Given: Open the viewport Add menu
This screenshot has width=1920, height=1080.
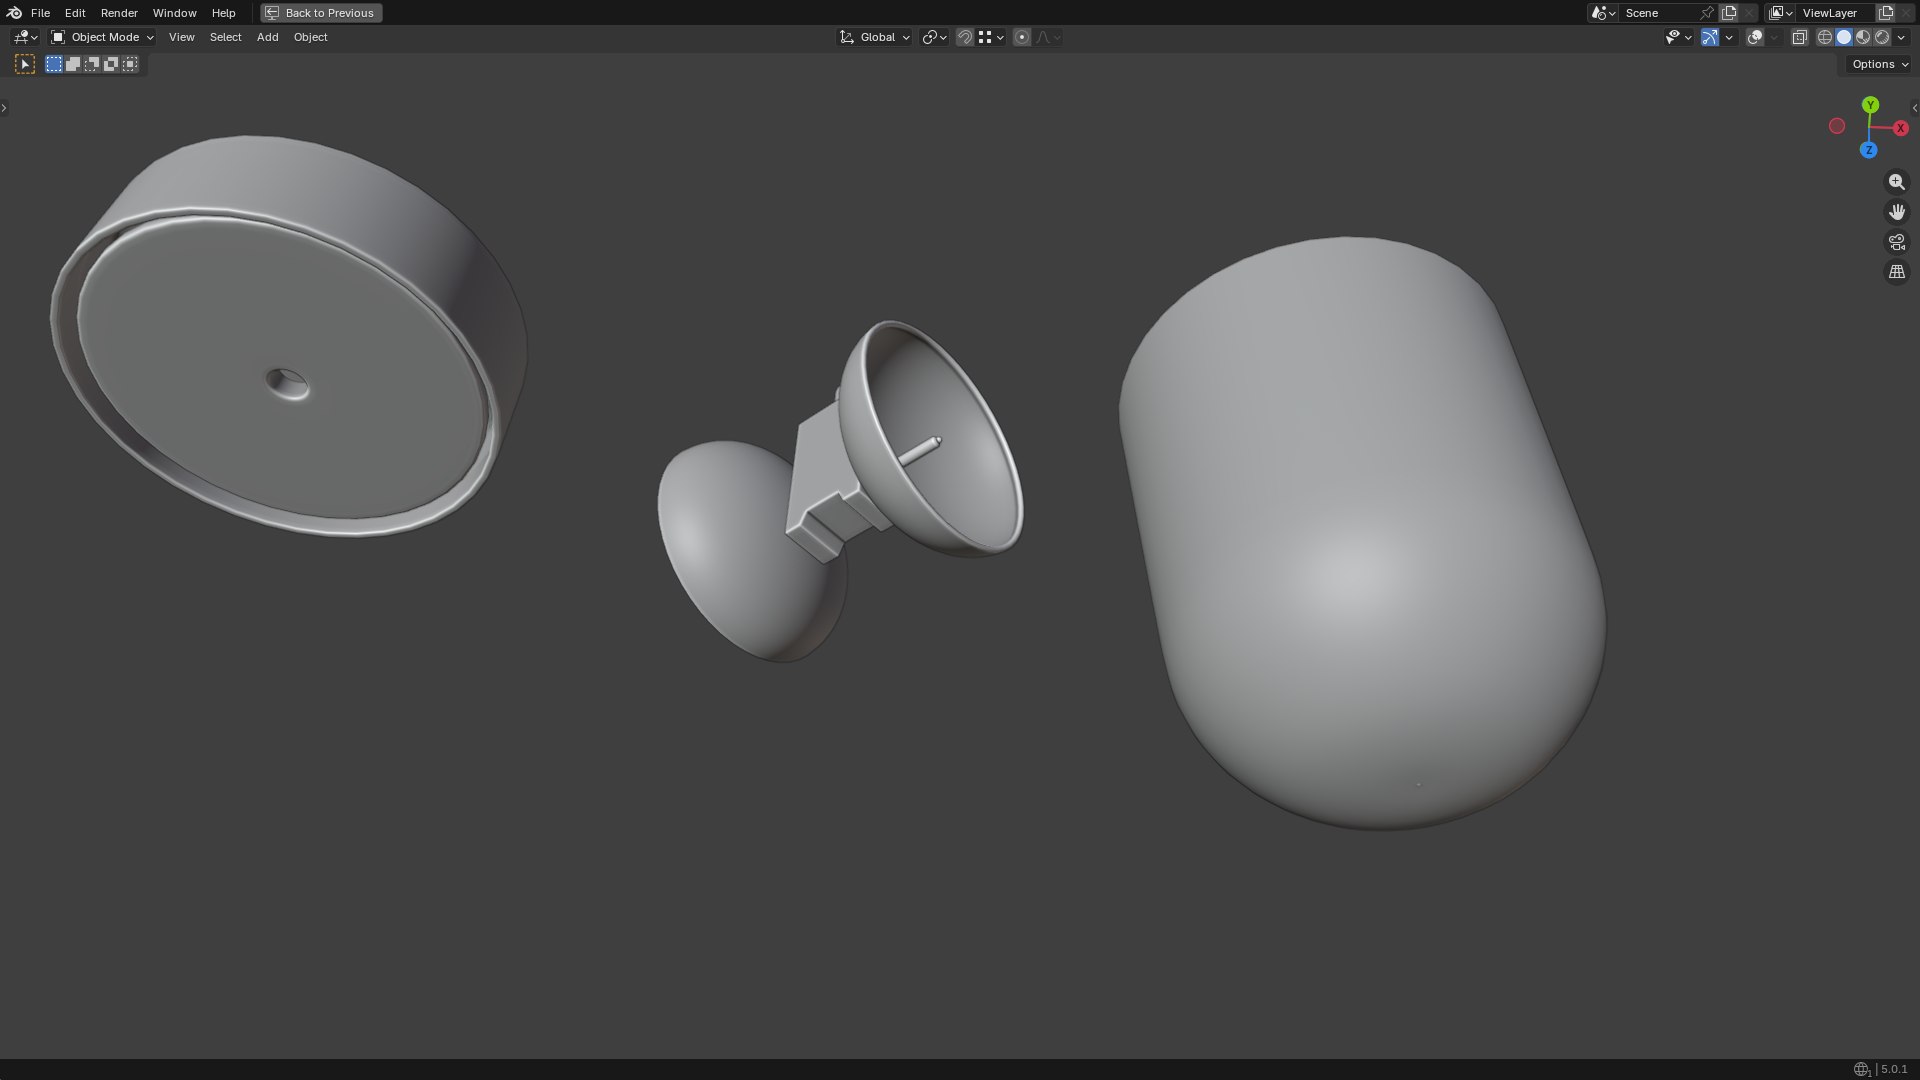Looking at the screenshot, I should tap(267, 37).
